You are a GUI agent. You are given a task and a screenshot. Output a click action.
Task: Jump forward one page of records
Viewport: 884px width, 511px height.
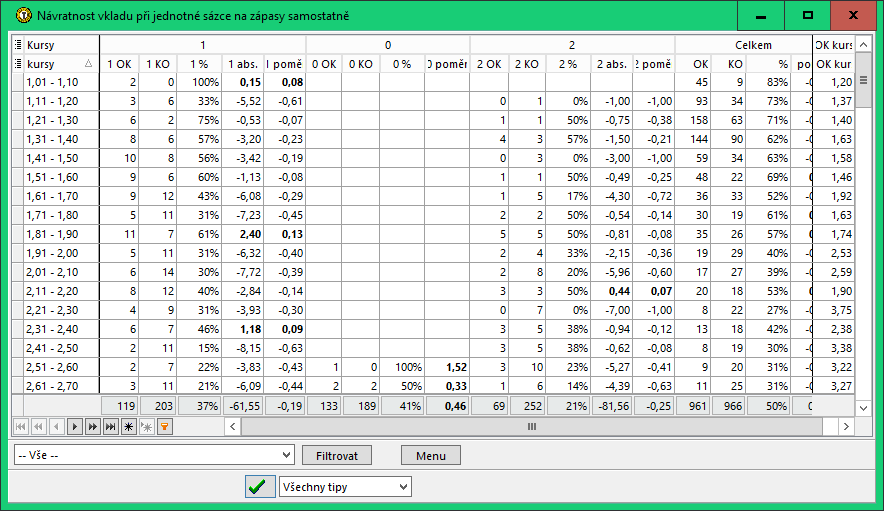coord(92,427)
